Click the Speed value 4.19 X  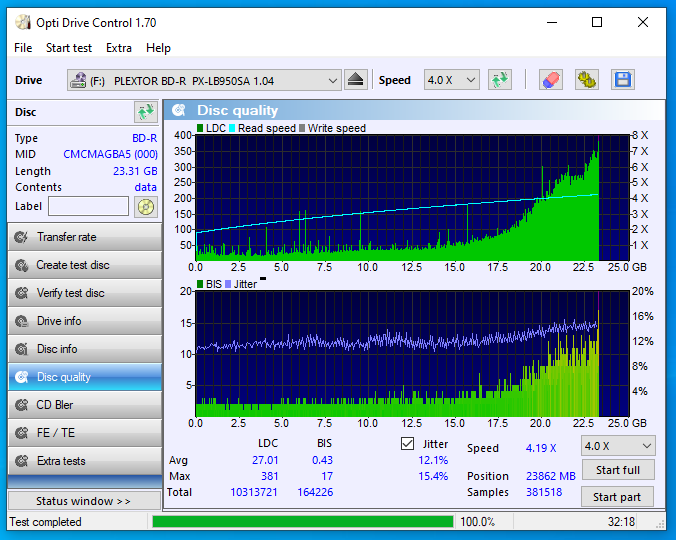(541, 448)
